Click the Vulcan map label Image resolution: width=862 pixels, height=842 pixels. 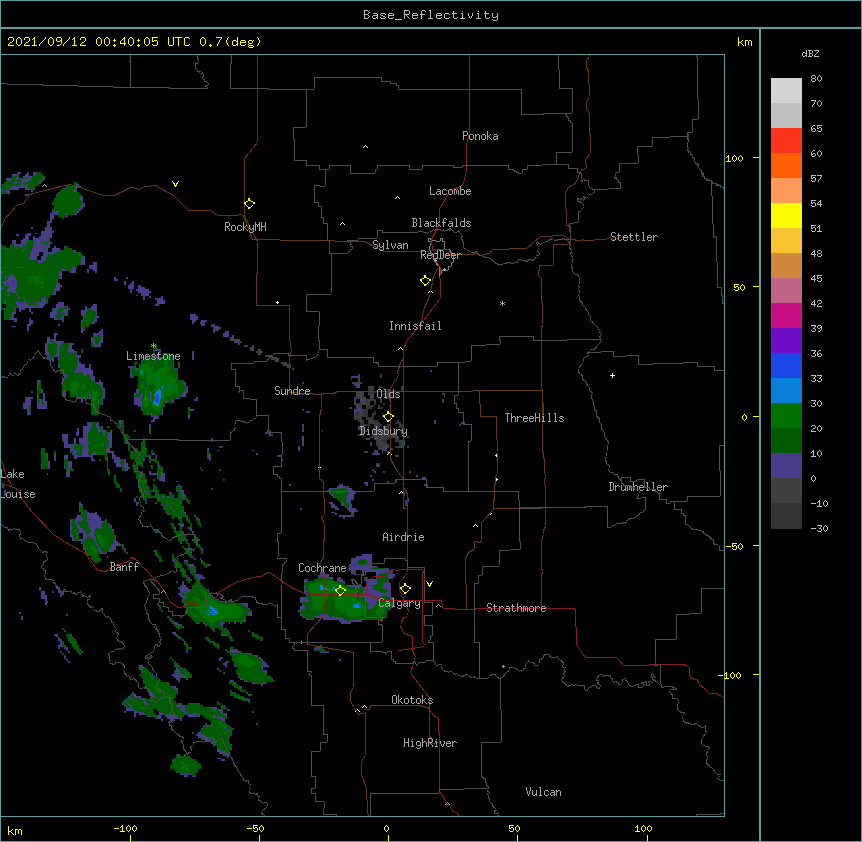[x=543, y=792]
